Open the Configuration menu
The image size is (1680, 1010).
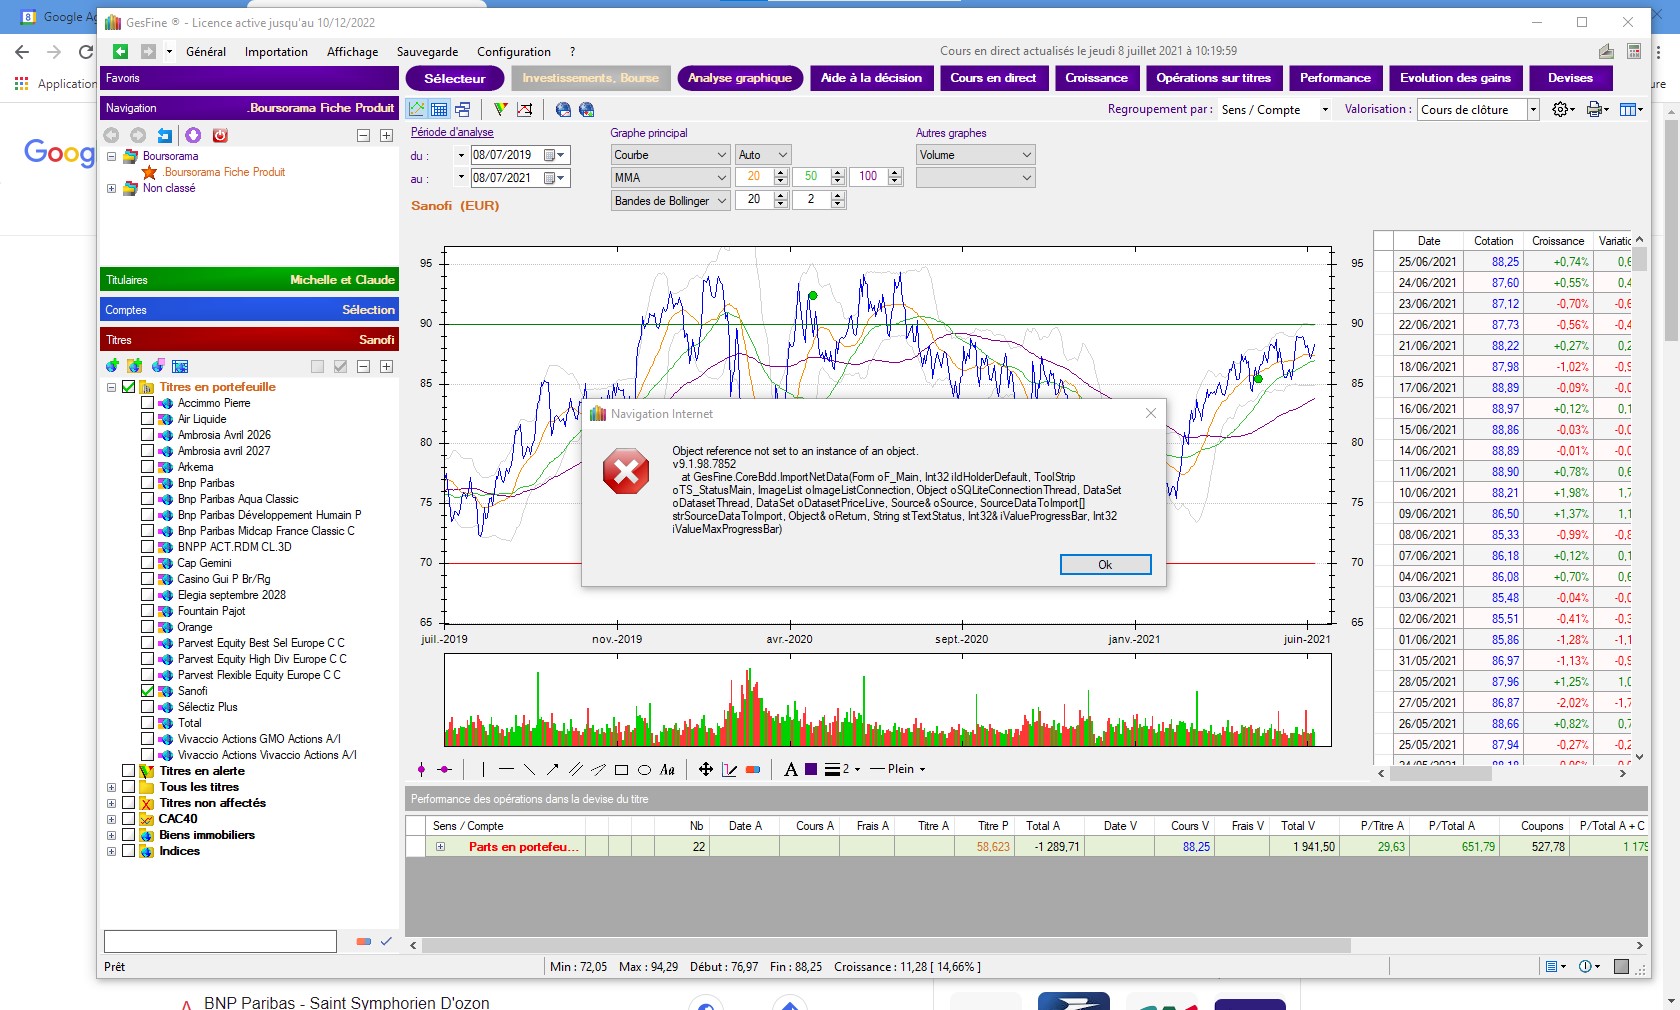click(x=513, y=52)
